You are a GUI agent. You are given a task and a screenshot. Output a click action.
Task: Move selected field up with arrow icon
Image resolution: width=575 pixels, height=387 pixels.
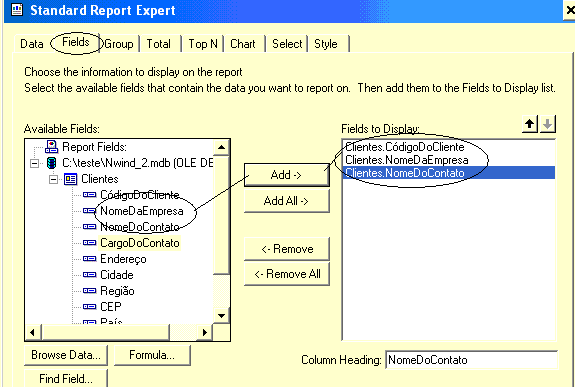click(x=530, y=124)
